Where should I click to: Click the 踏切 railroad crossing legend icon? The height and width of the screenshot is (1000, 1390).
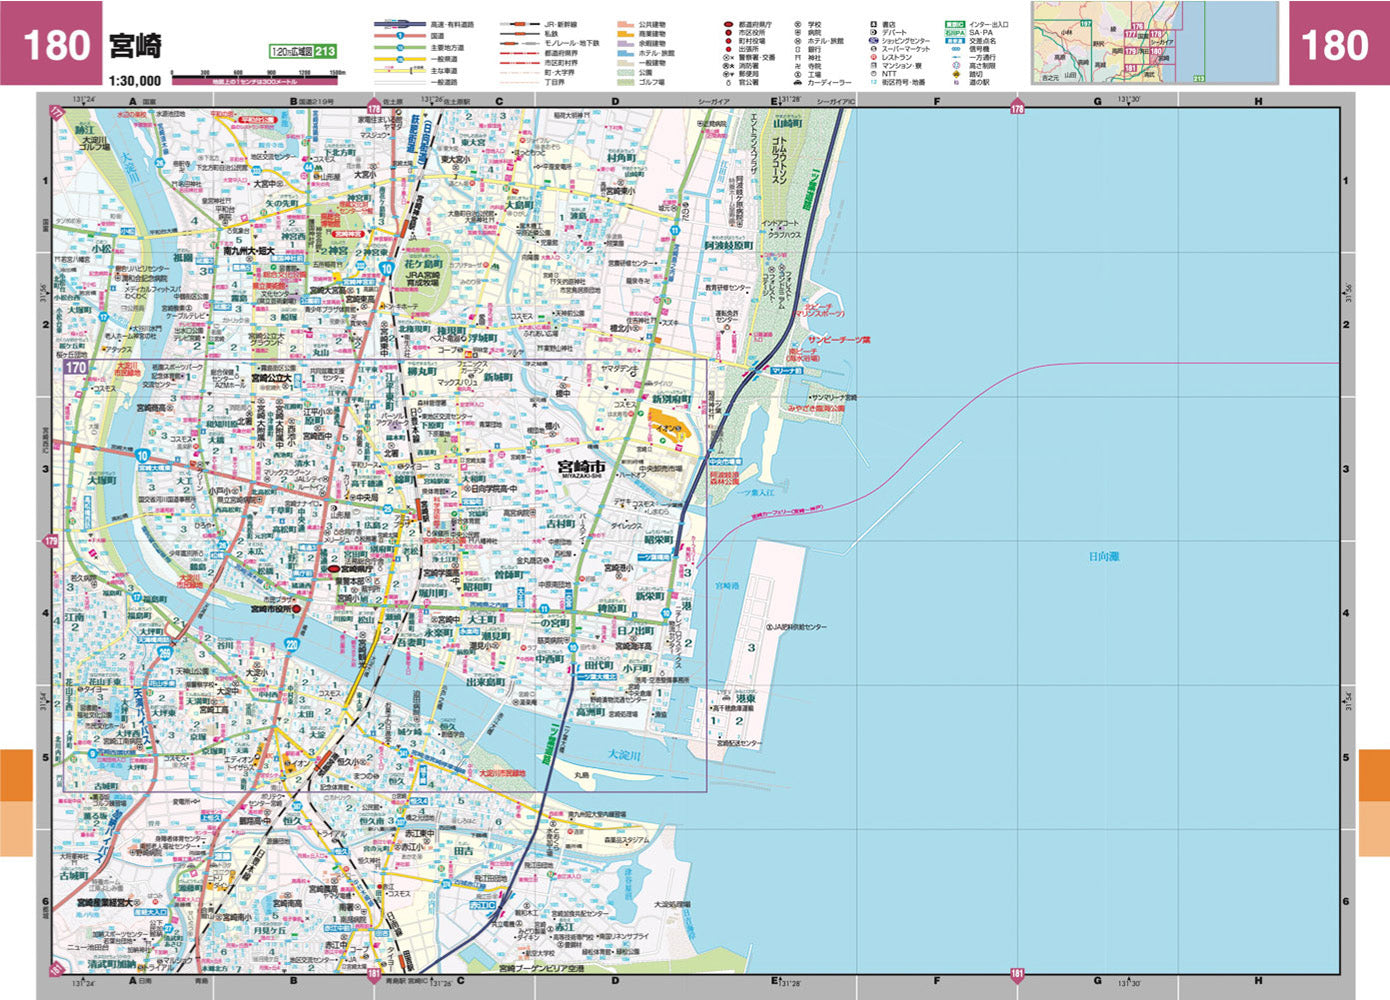[956, 74]
